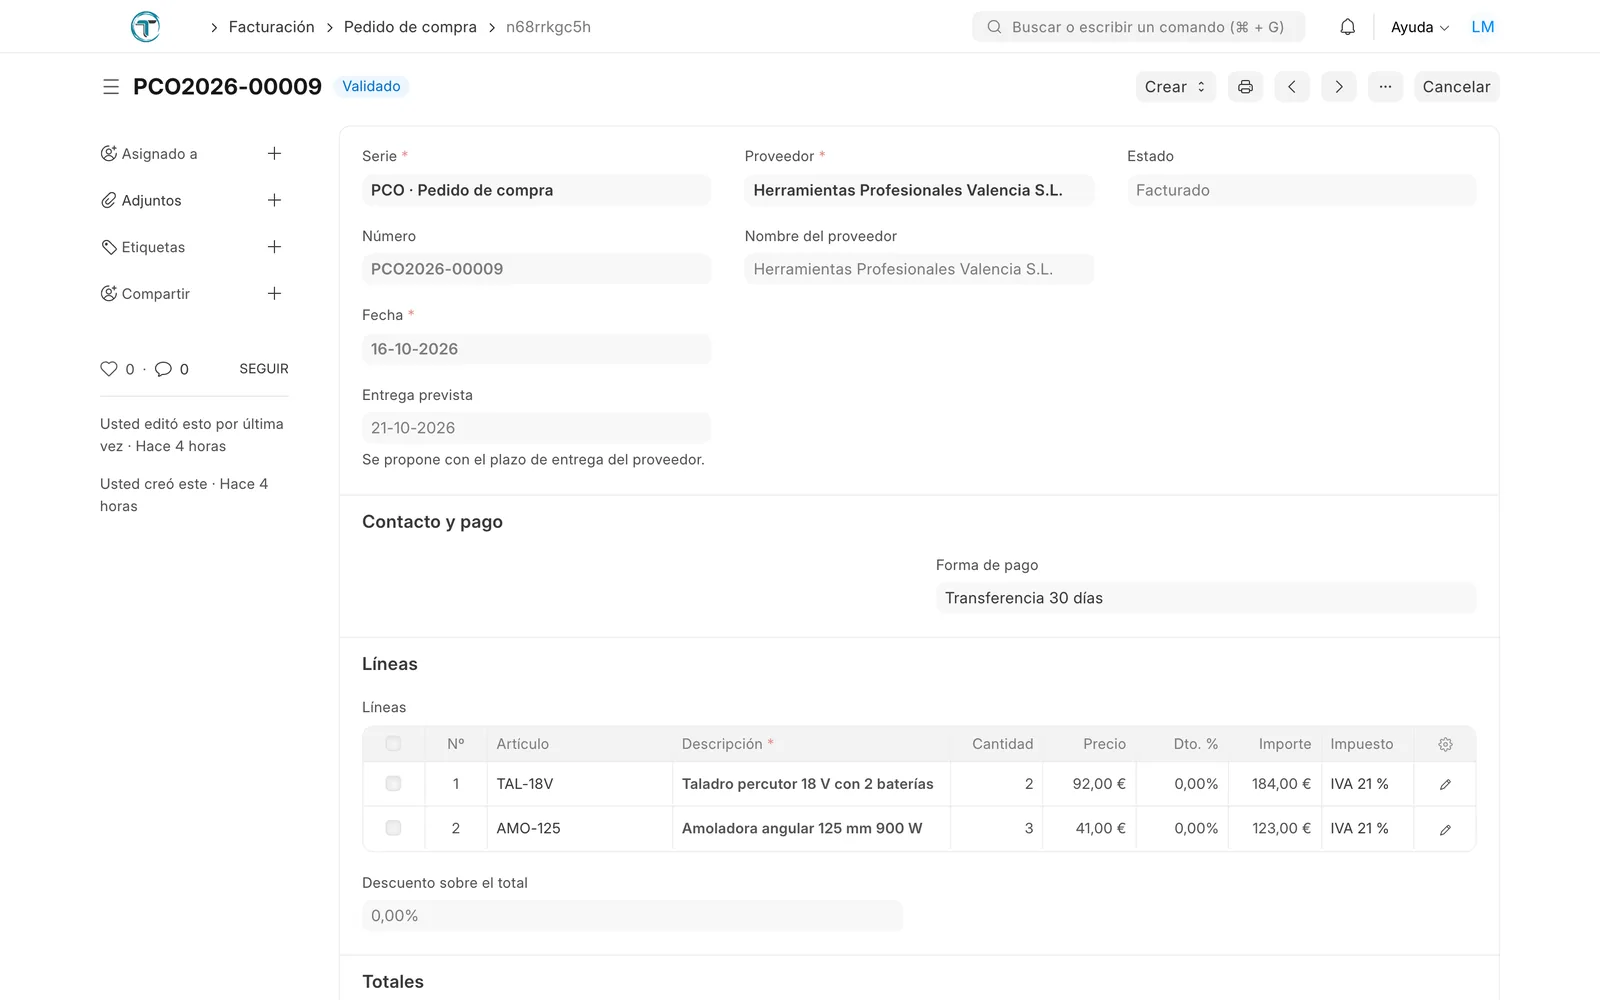Image resolution: width=1600 pixels, height=1000 pixels.
Task: Open the notifications bell
Action: 1347,27
